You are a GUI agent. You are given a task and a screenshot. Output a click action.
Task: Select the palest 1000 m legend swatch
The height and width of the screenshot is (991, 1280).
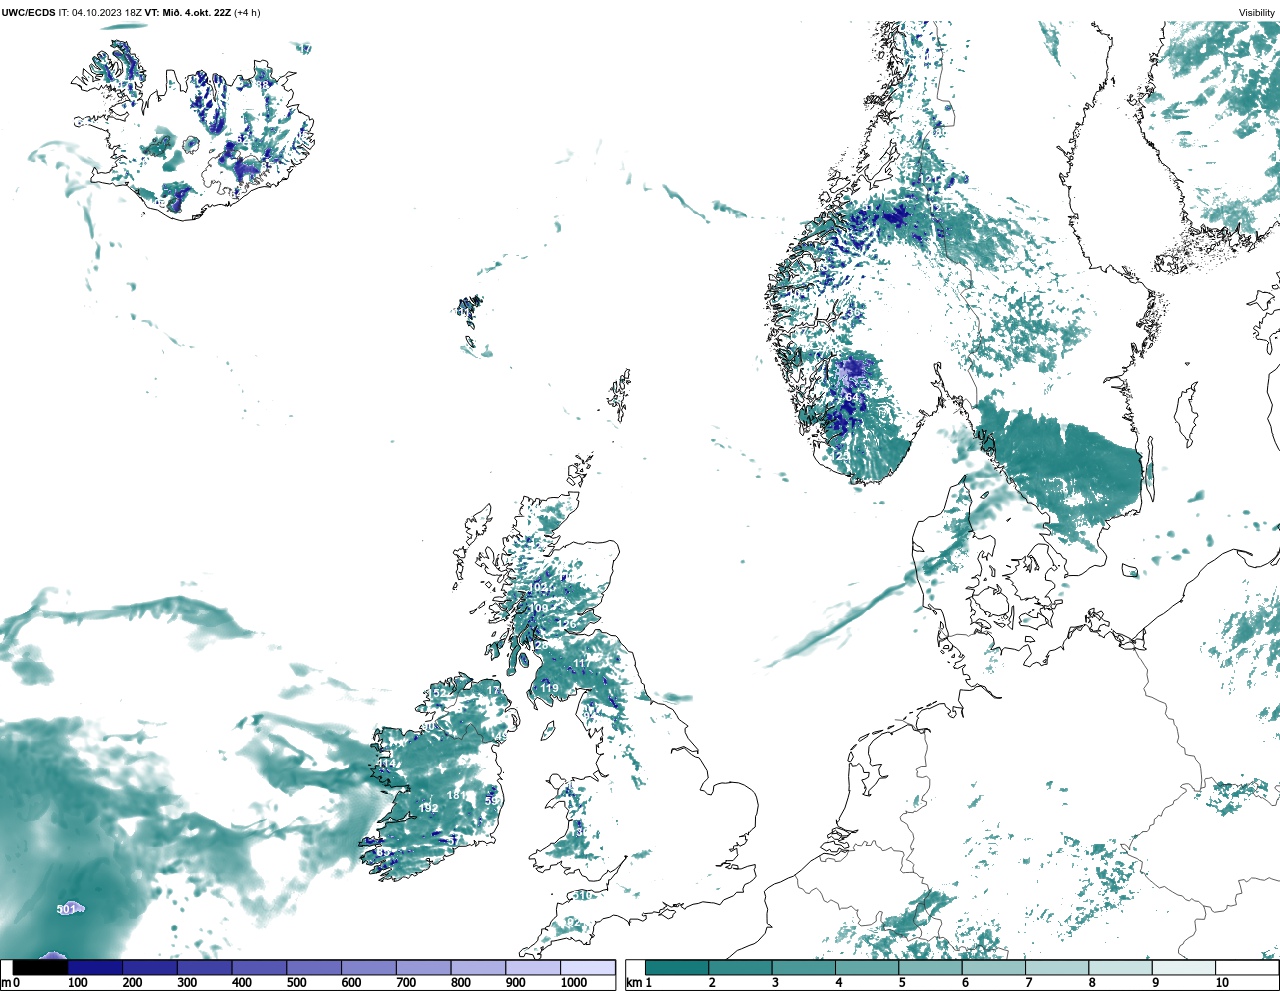point(588,968)
